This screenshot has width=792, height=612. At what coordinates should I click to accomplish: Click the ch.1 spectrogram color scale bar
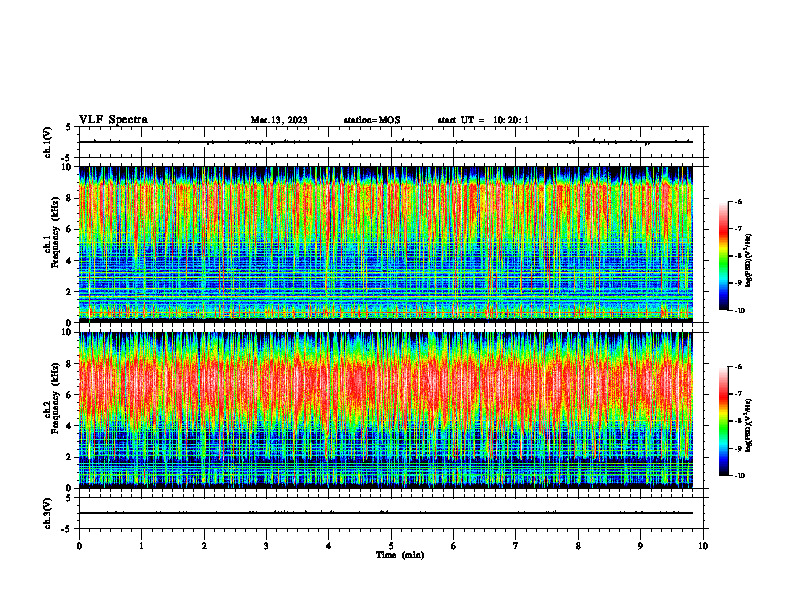point(724,256)
